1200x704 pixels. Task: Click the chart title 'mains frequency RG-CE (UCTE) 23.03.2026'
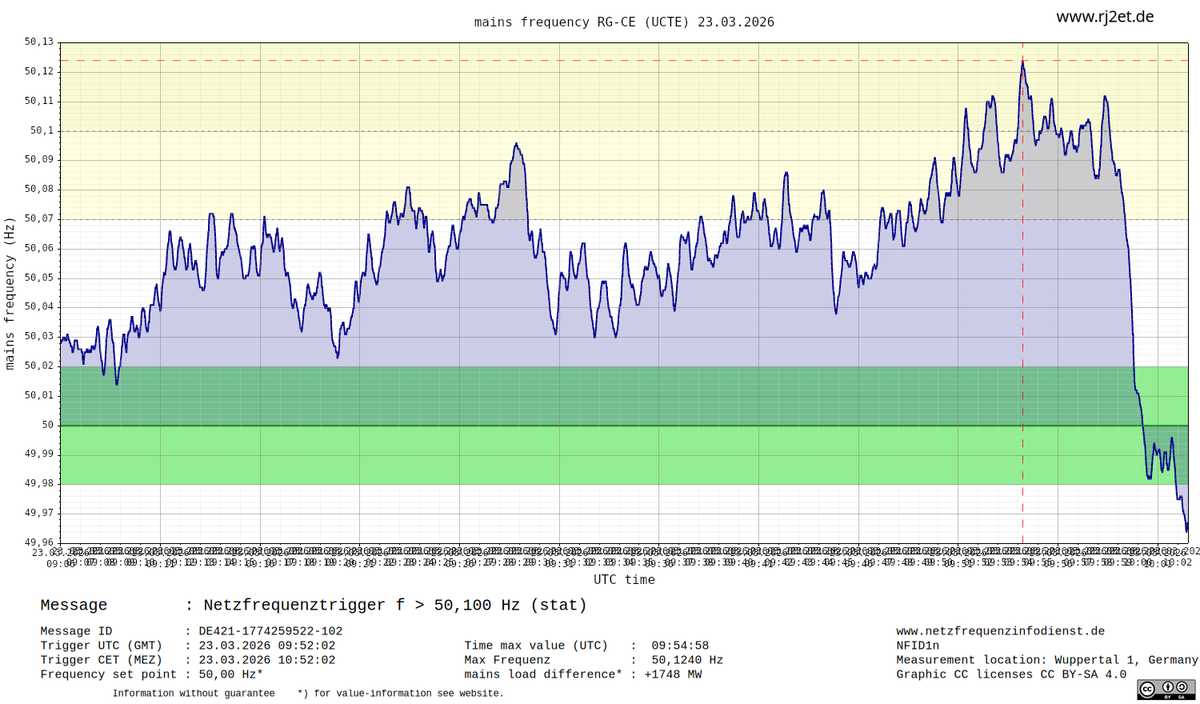click(624, 21)
